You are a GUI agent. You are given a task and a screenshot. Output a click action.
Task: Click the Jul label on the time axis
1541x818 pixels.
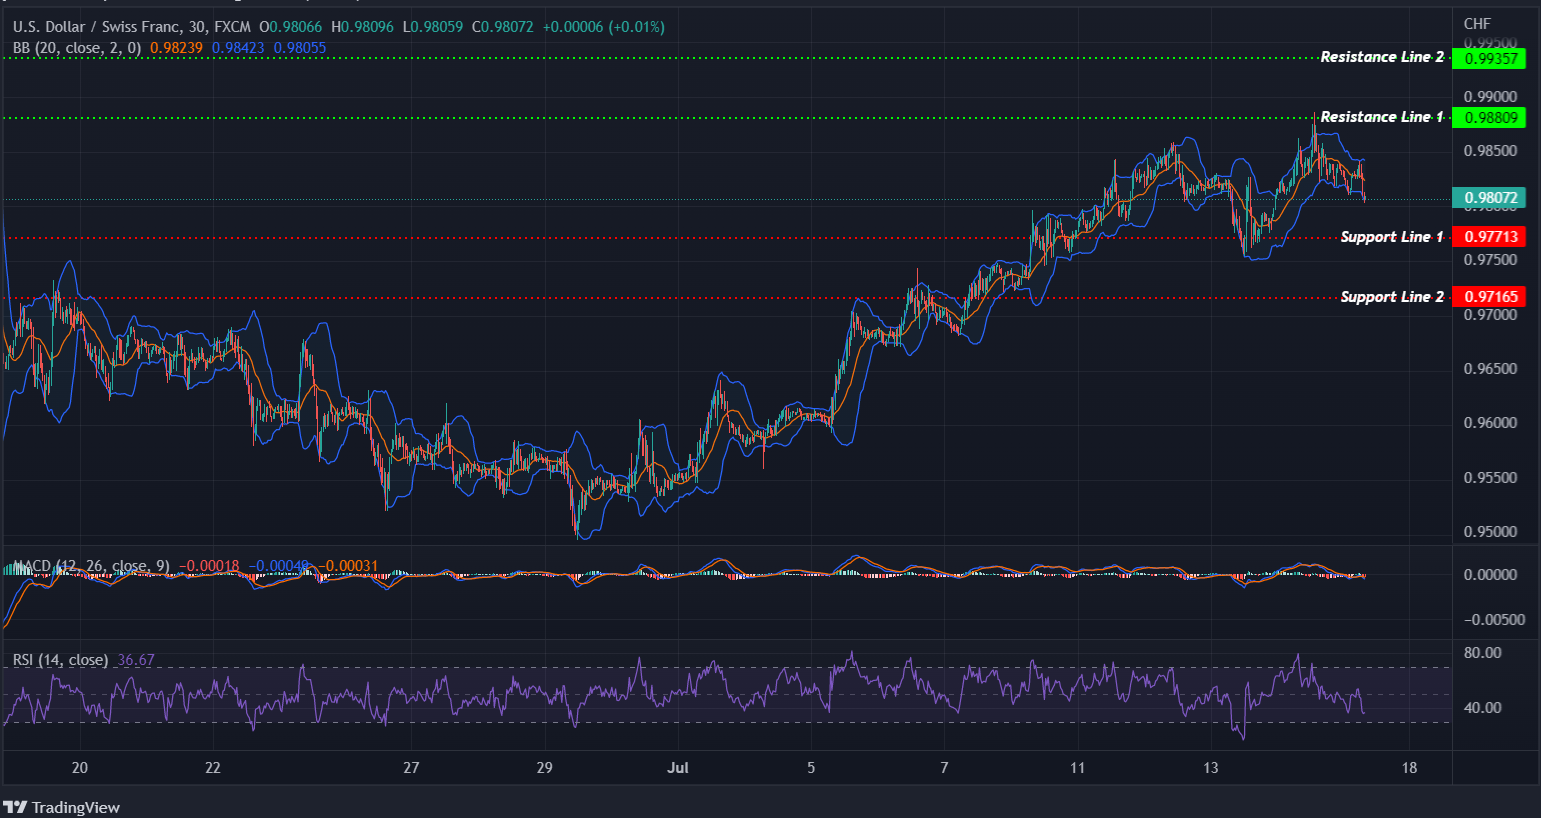[678, 768]
